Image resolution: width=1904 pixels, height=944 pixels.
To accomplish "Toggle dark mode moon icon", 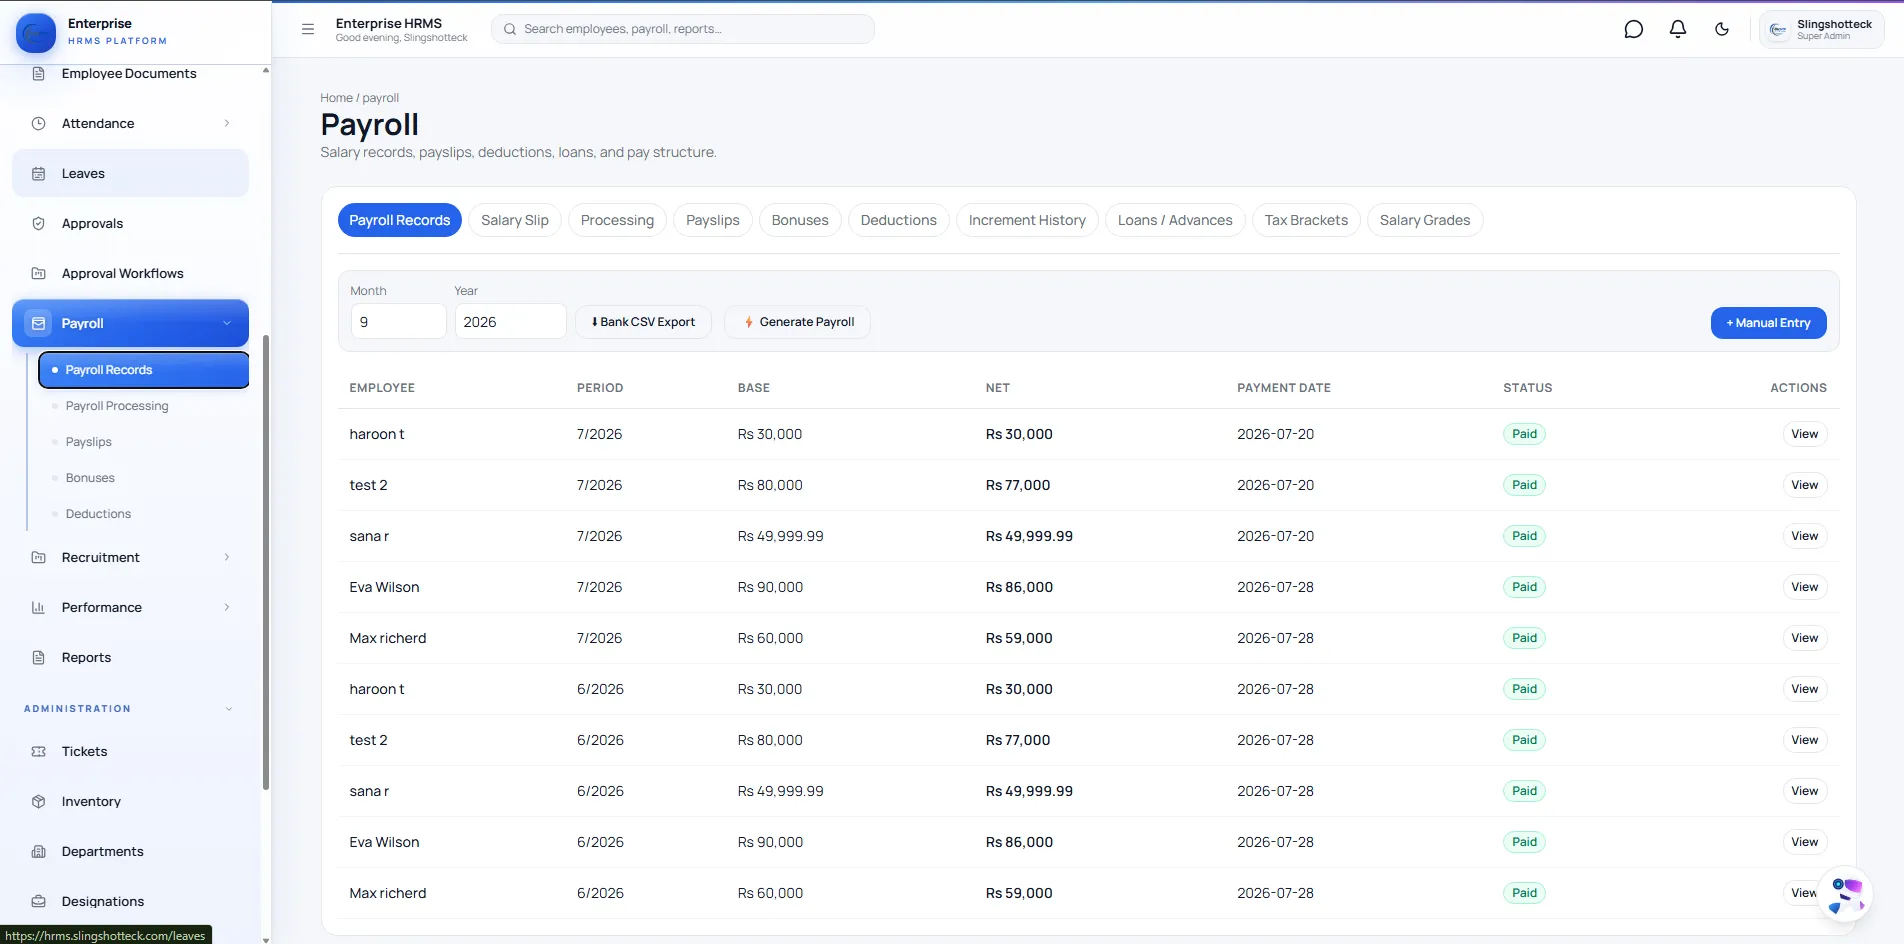I will [1722, 29].
